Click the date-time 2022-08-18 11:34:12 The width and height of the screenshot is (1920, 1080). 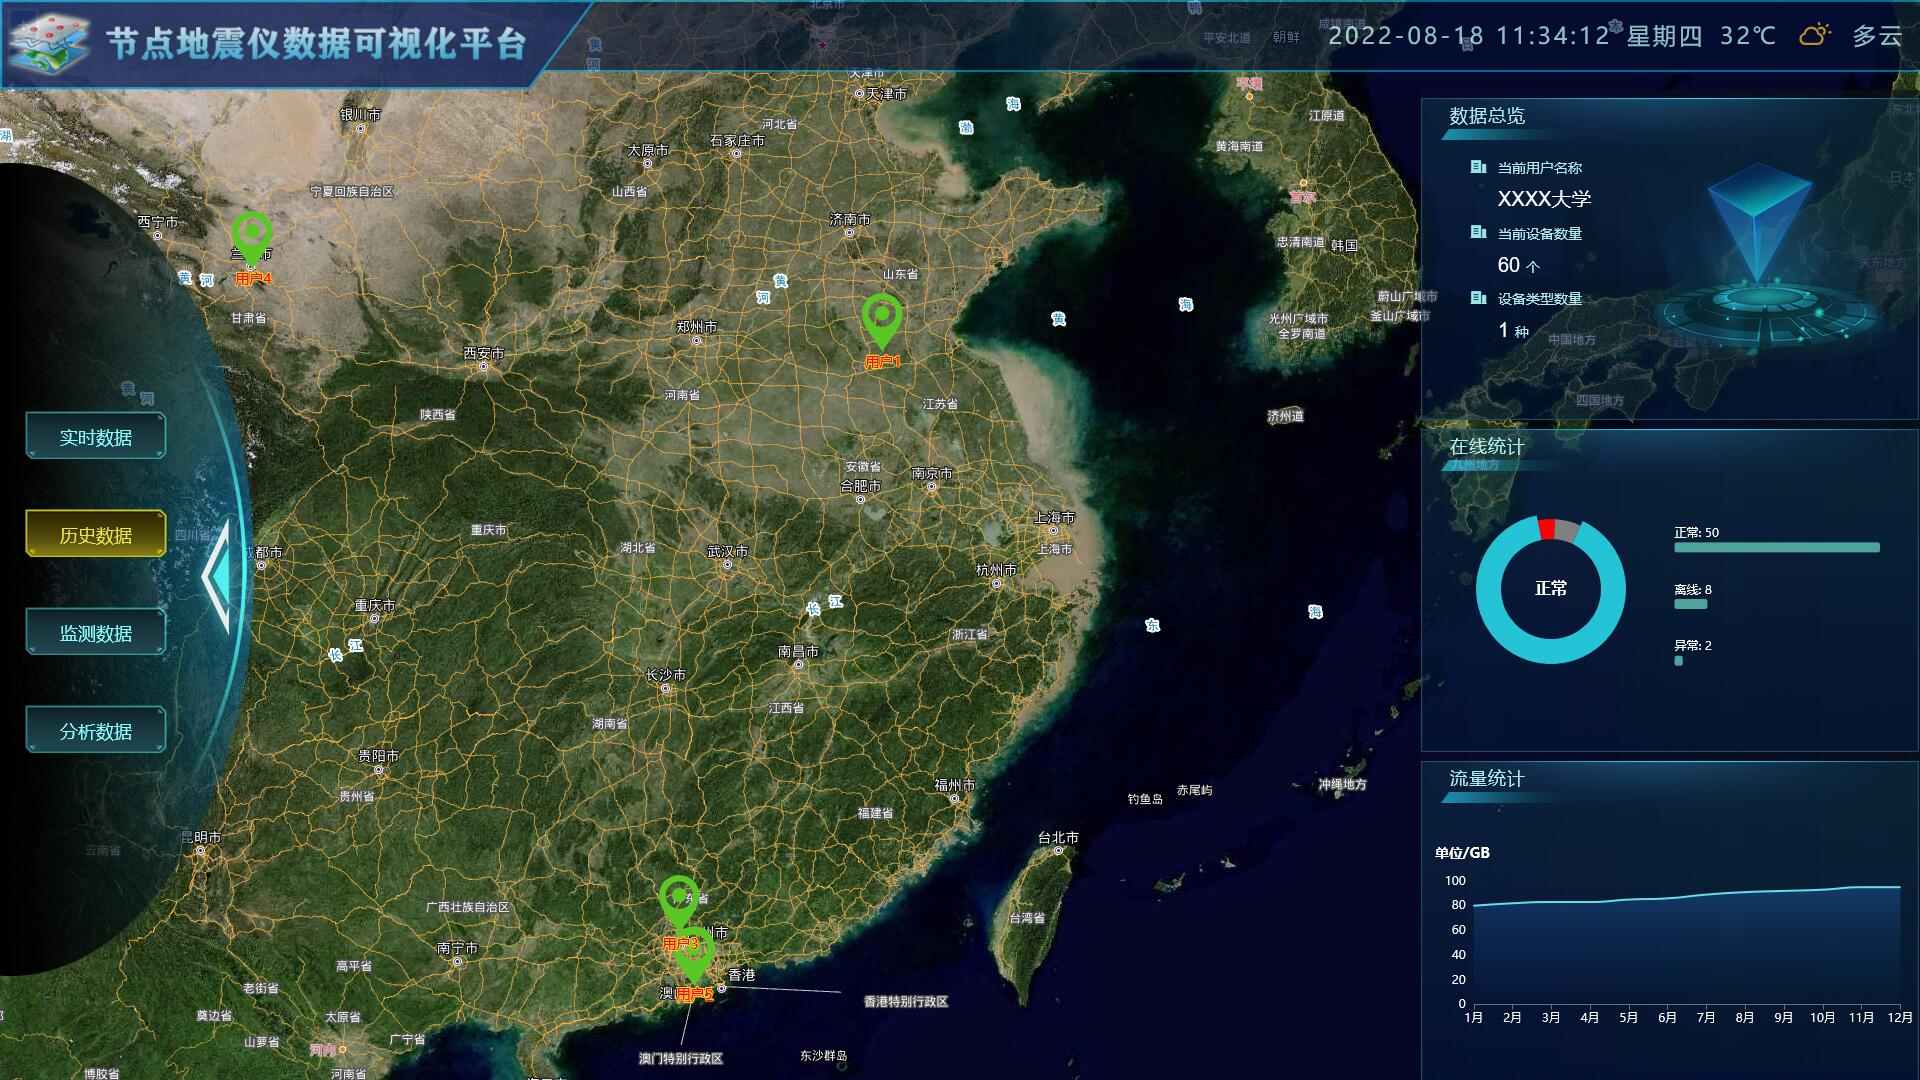pos(1469,36)
